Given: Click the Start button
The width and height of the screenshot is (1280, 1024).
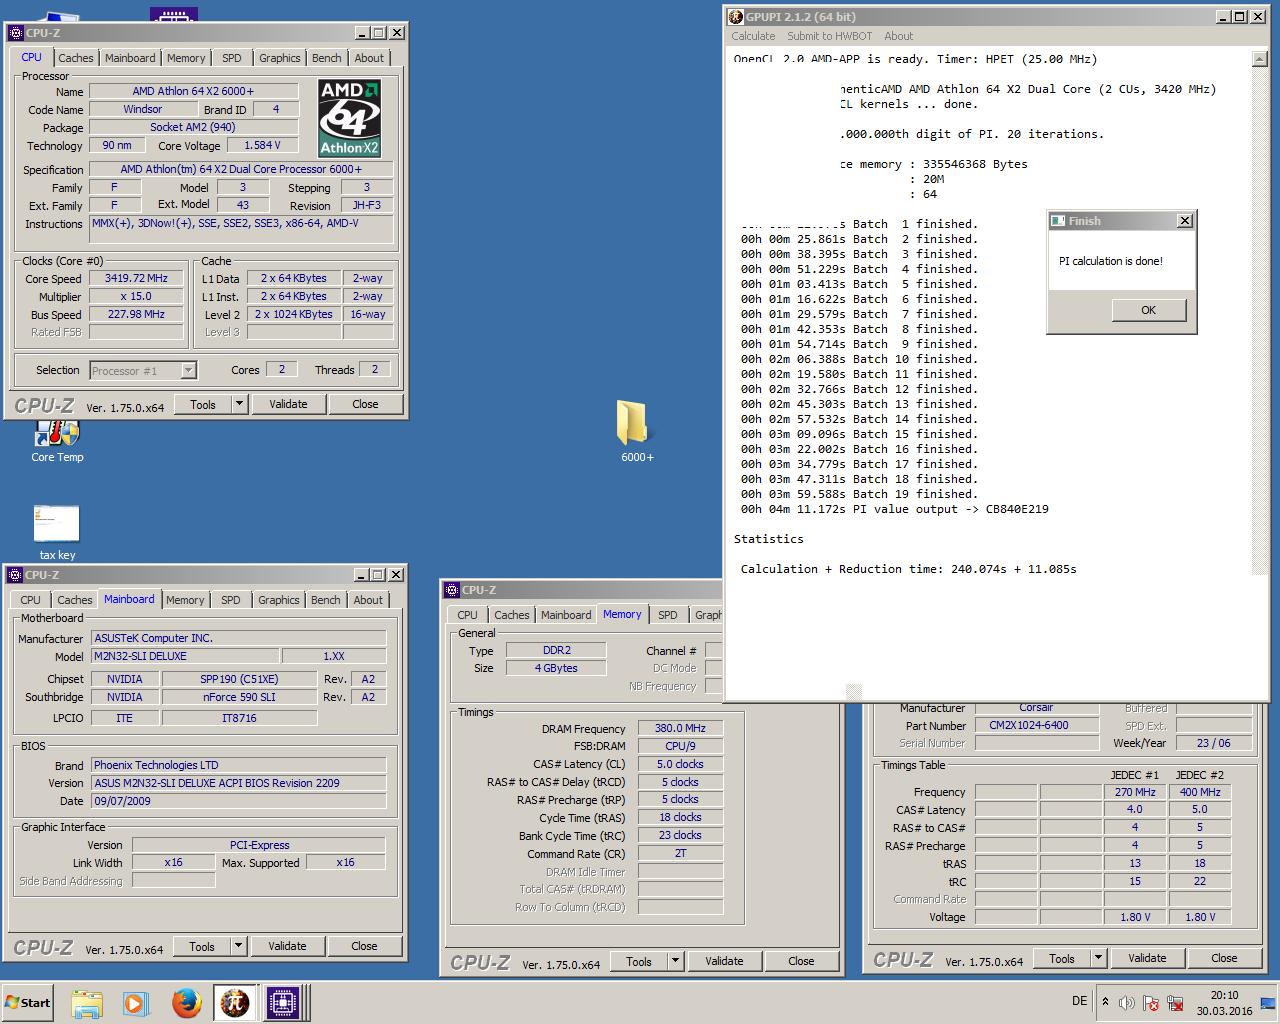Looking at the screenshot, I should [29, 1003].
